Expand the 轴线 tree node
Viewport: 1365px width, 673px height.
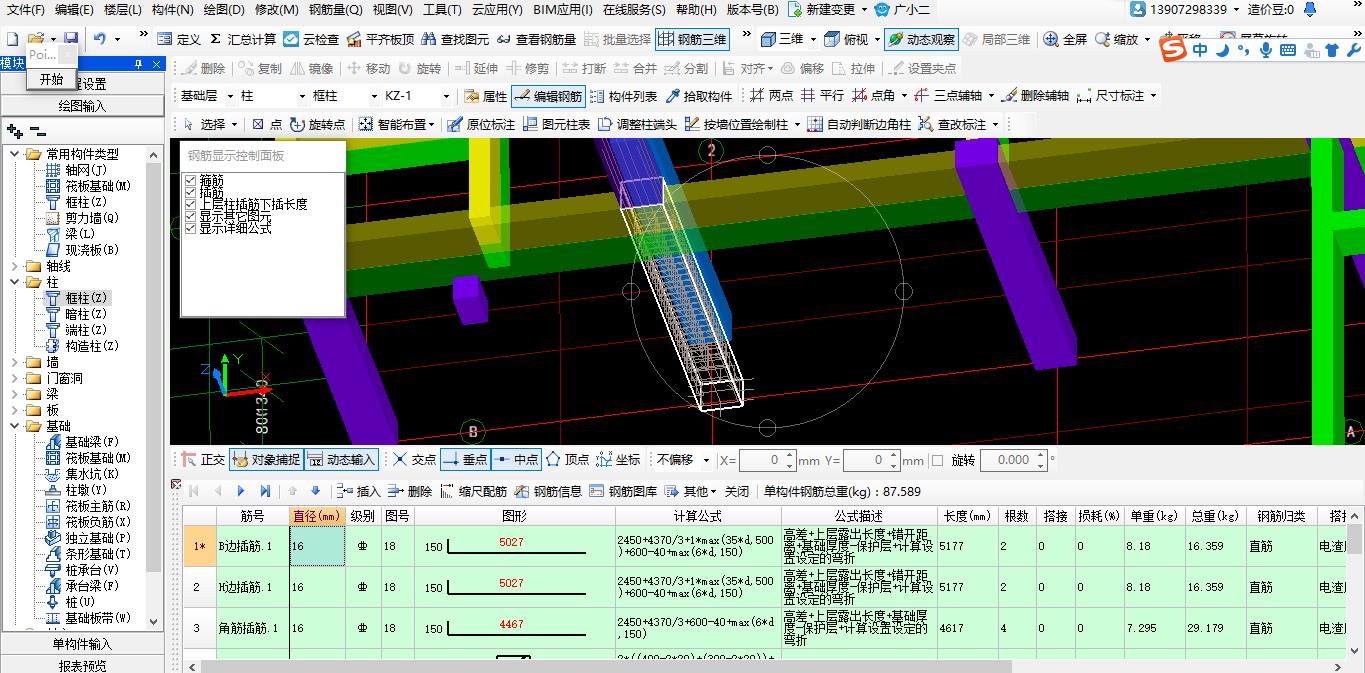click(14, 266)
